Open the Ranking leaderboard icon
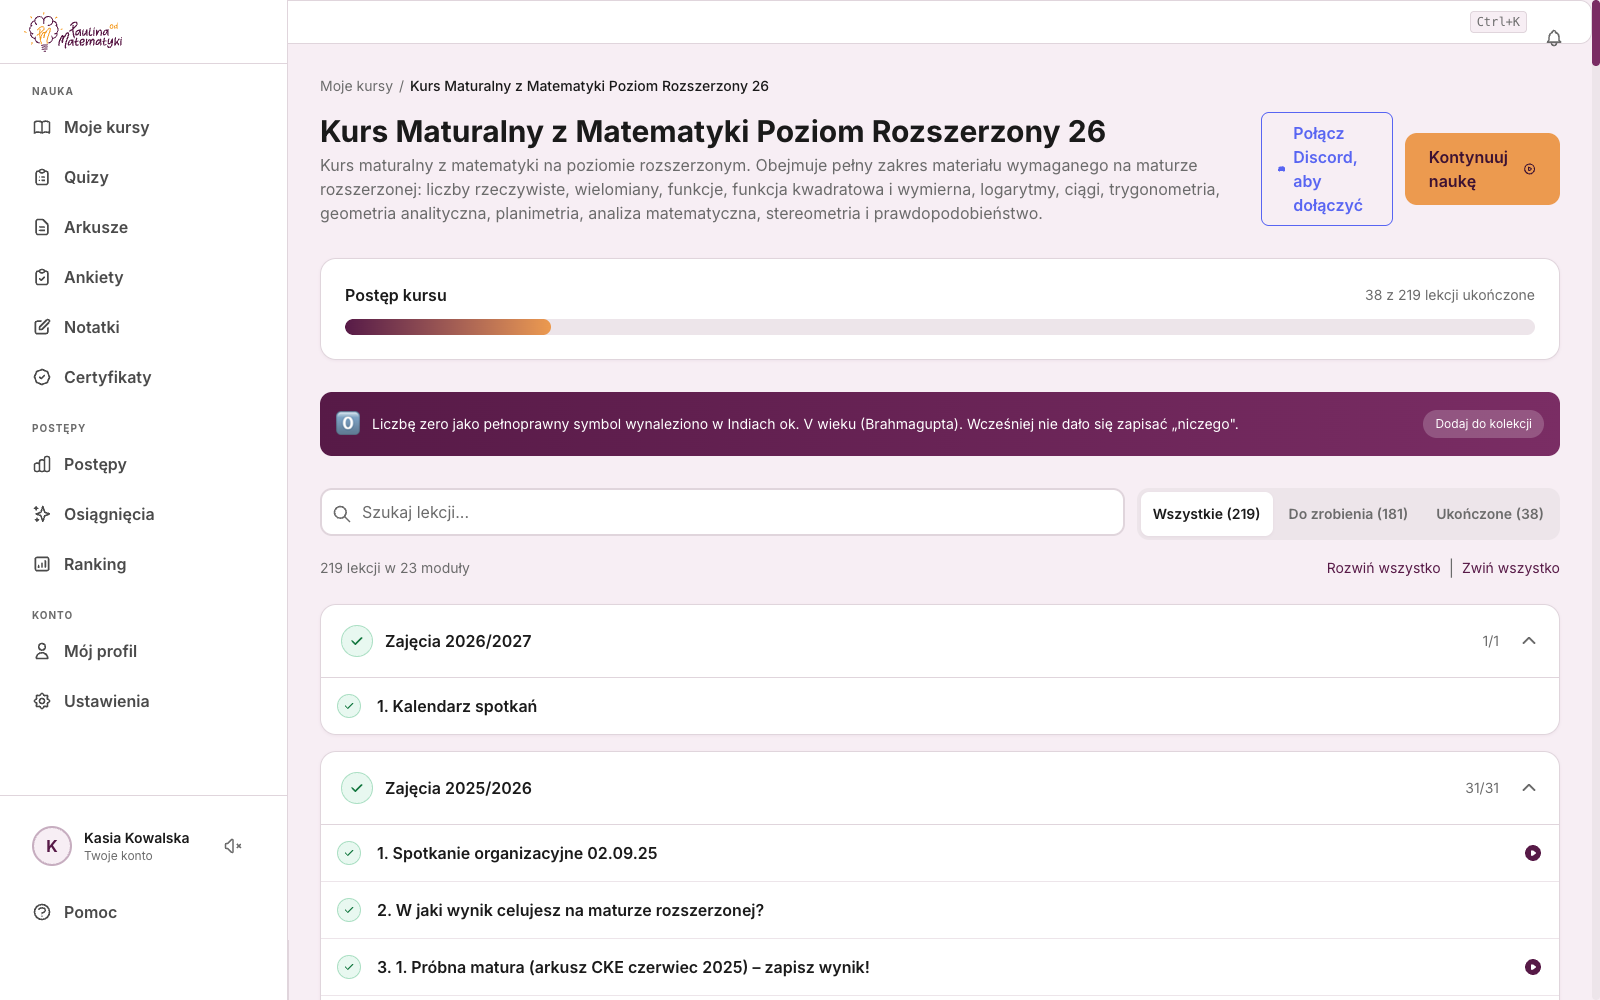 [42, 564]
